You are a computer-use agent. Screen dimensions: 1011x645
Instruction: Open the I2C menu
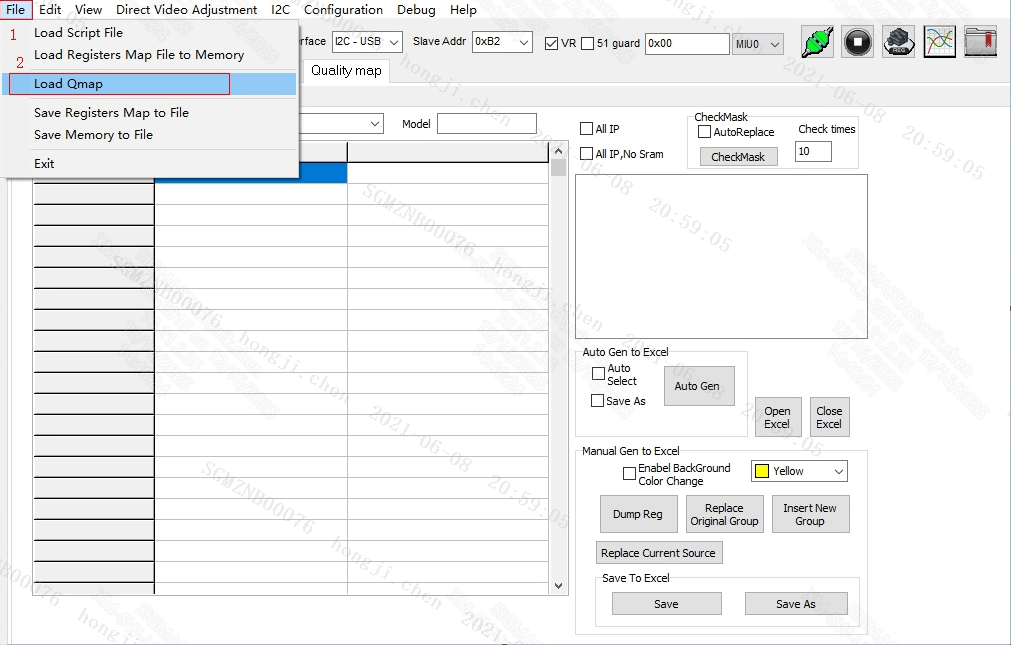pyautogui.click(x=280, y=10)
